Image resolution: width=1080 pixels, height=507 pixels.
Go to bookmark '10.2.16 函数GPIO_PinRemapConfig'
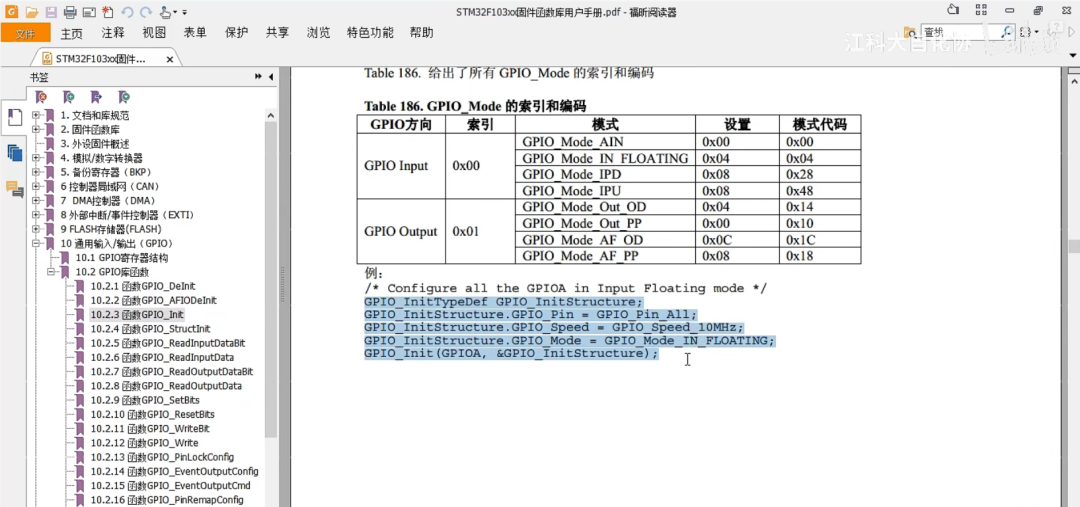point(167,500)
